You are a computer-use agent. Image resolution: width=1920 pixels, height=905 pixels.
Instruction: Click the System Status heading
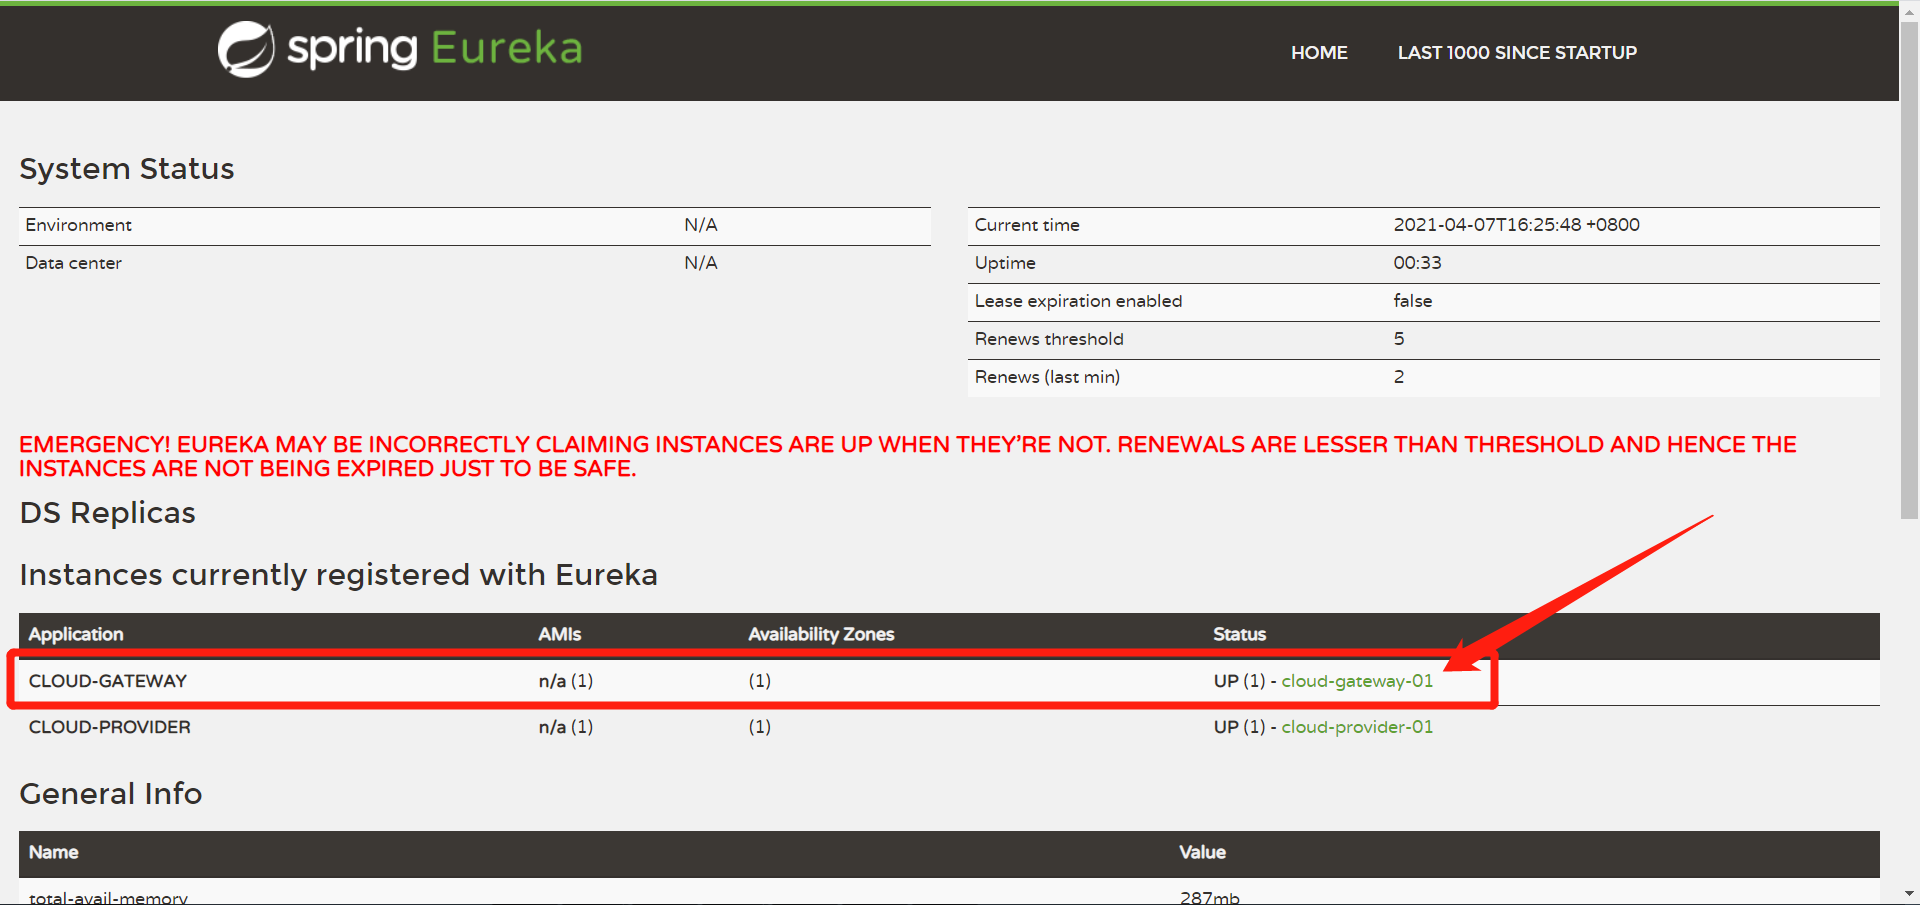point(127,169)
